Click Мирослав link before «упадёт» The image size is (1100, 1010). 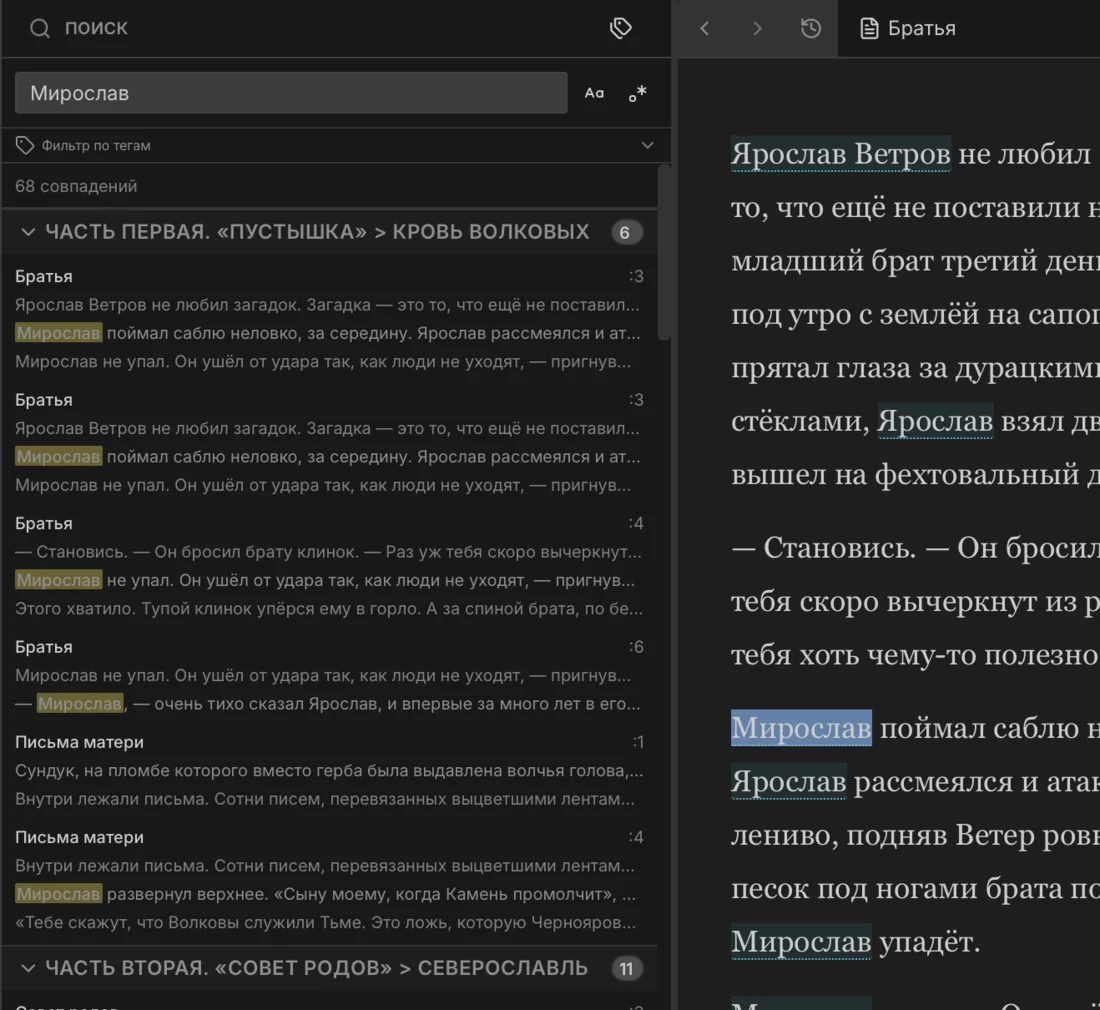point(801,941)
